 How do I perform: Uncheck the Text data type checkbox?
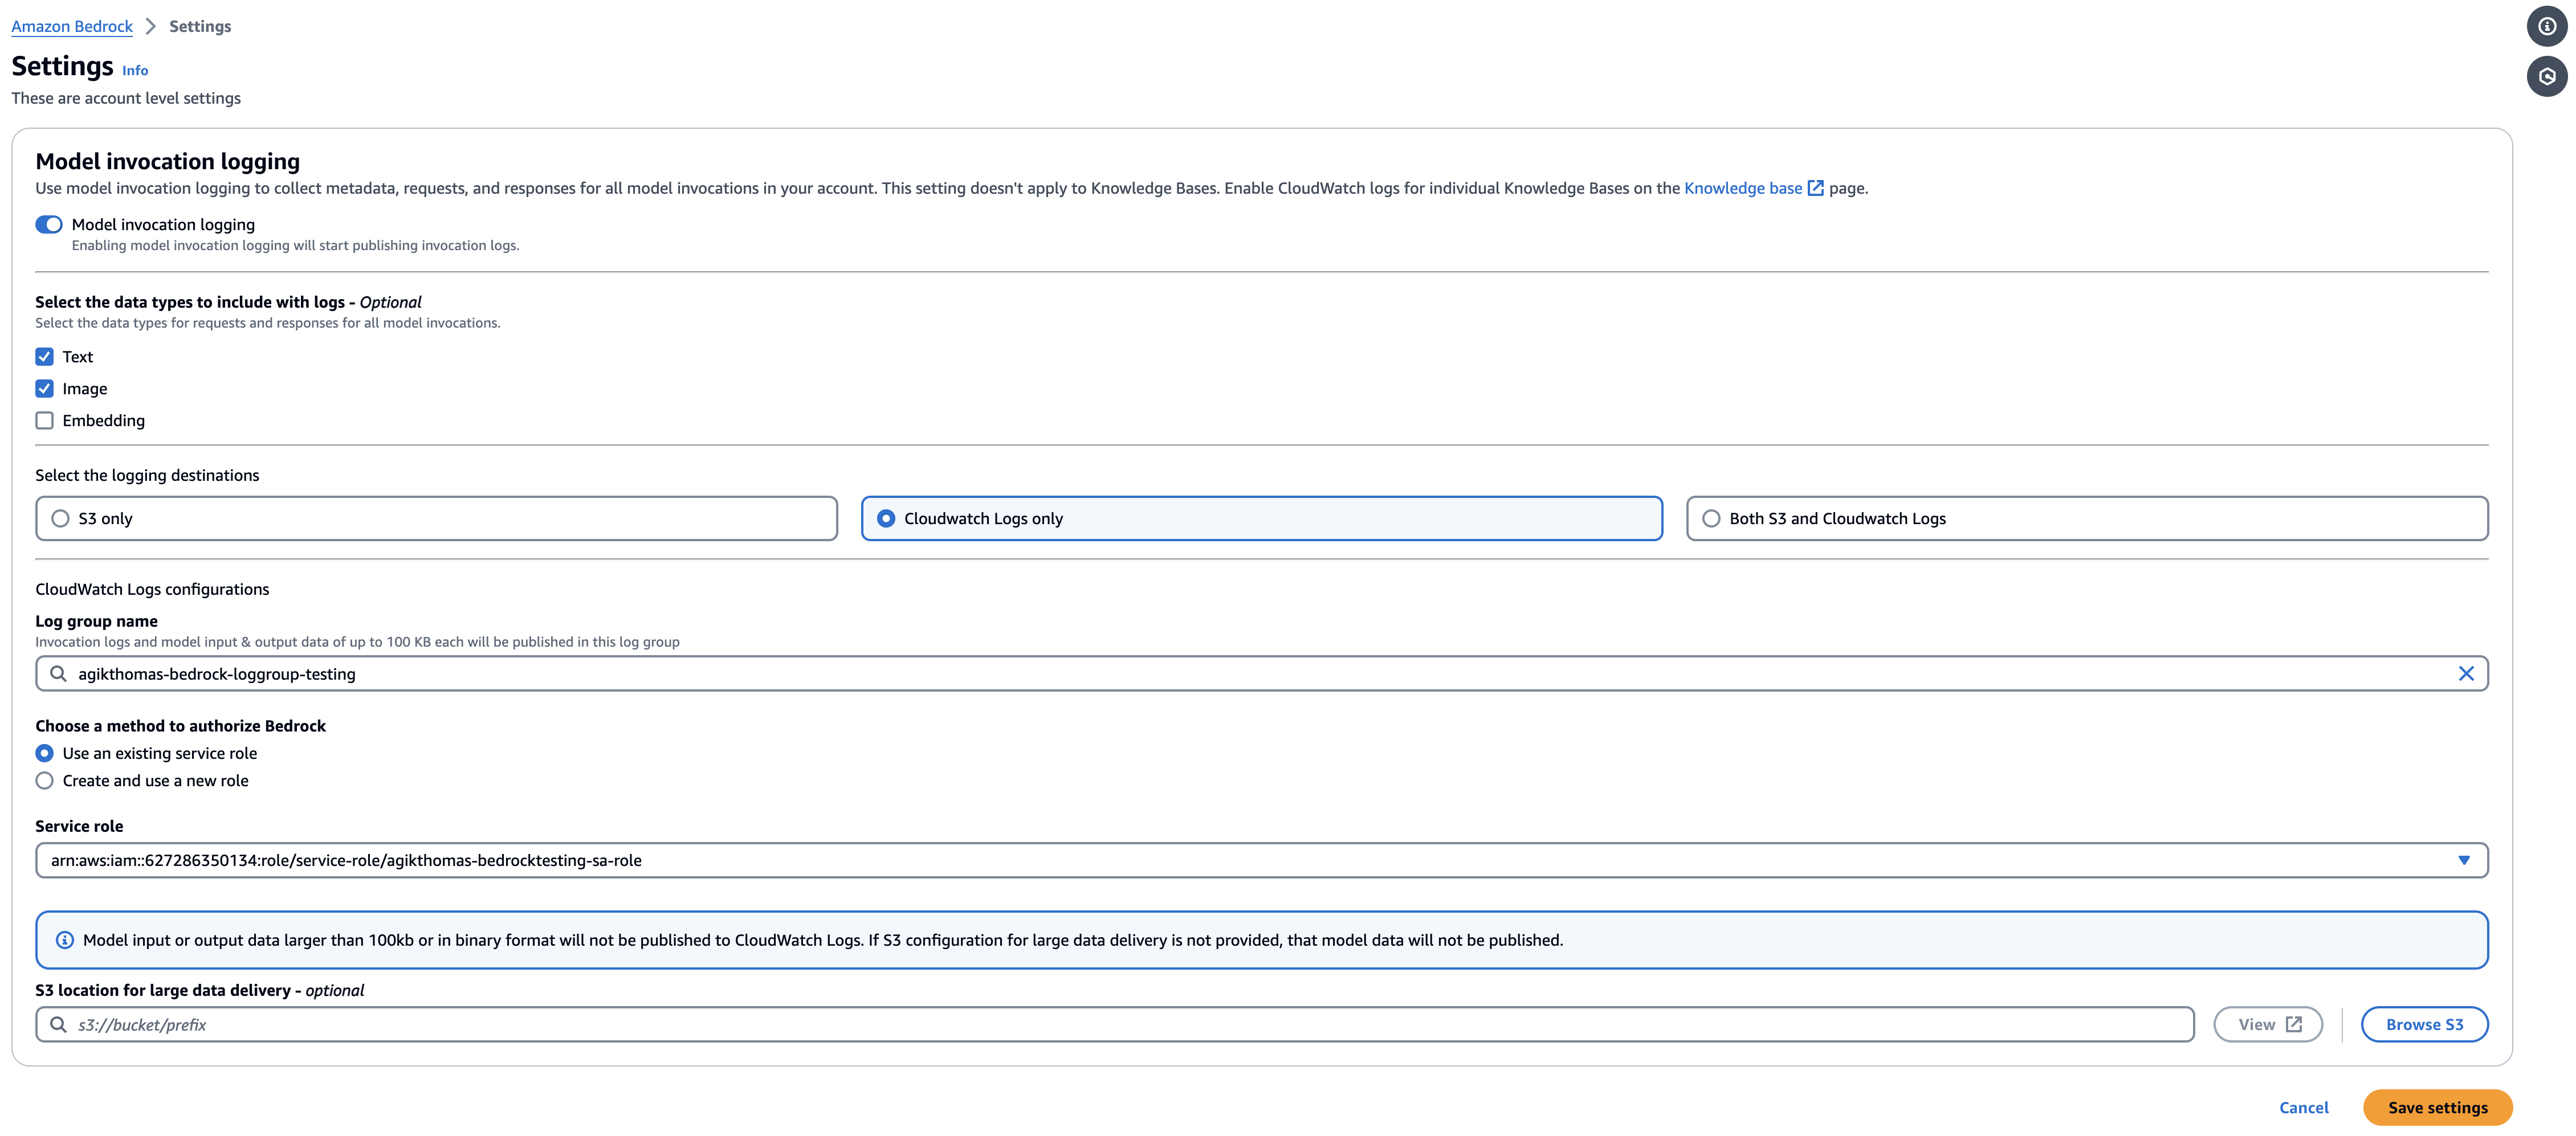coord(45,357)
